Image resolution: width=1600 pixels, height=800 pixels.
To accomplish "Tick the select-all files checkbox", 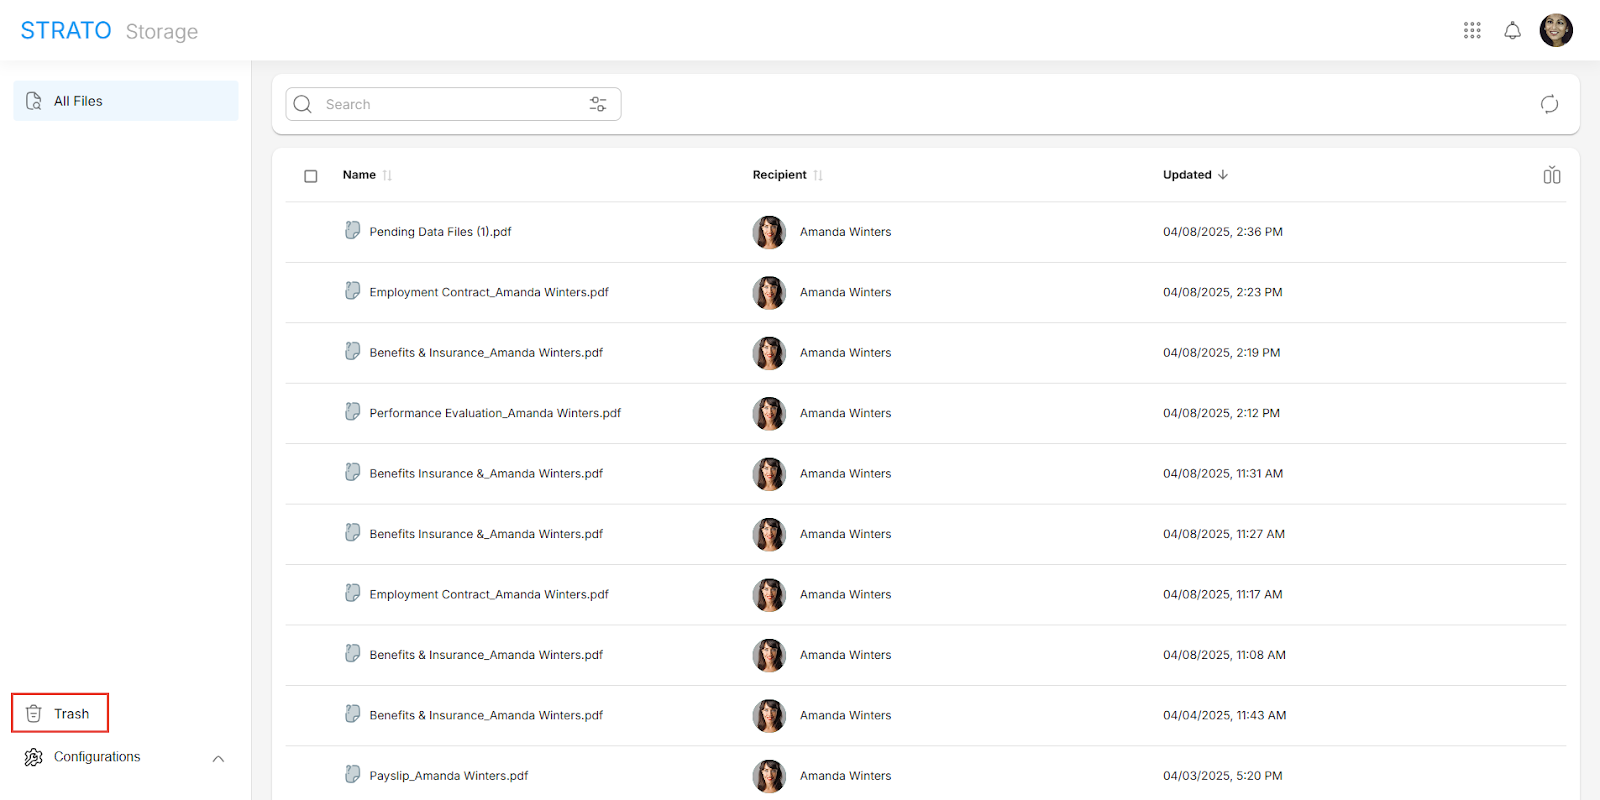I will click(x=311, y=176).
